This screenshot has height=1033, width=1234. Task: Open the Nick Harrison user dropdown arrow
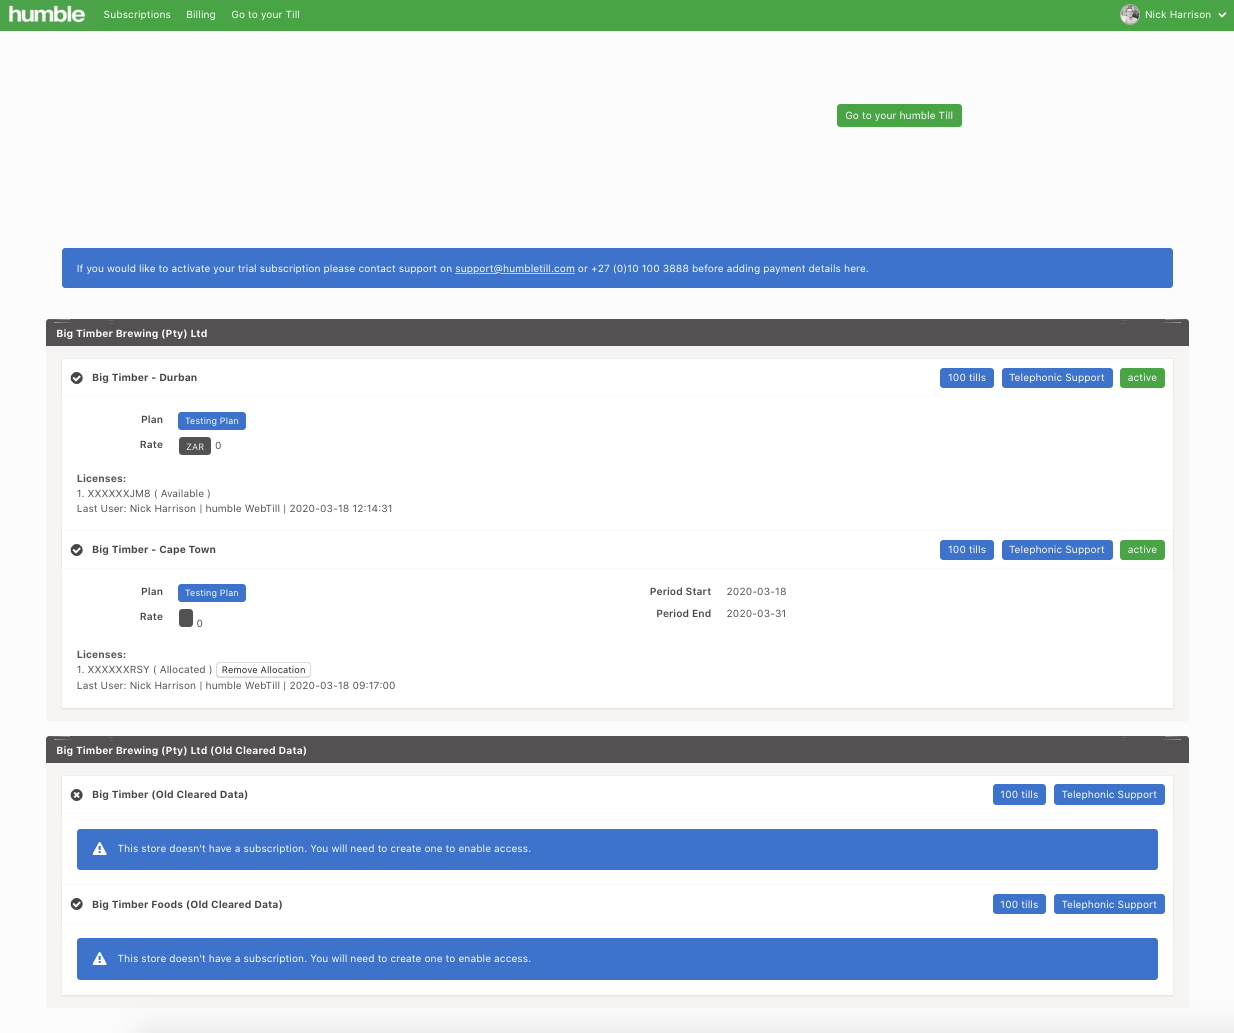click(1222, 15)
